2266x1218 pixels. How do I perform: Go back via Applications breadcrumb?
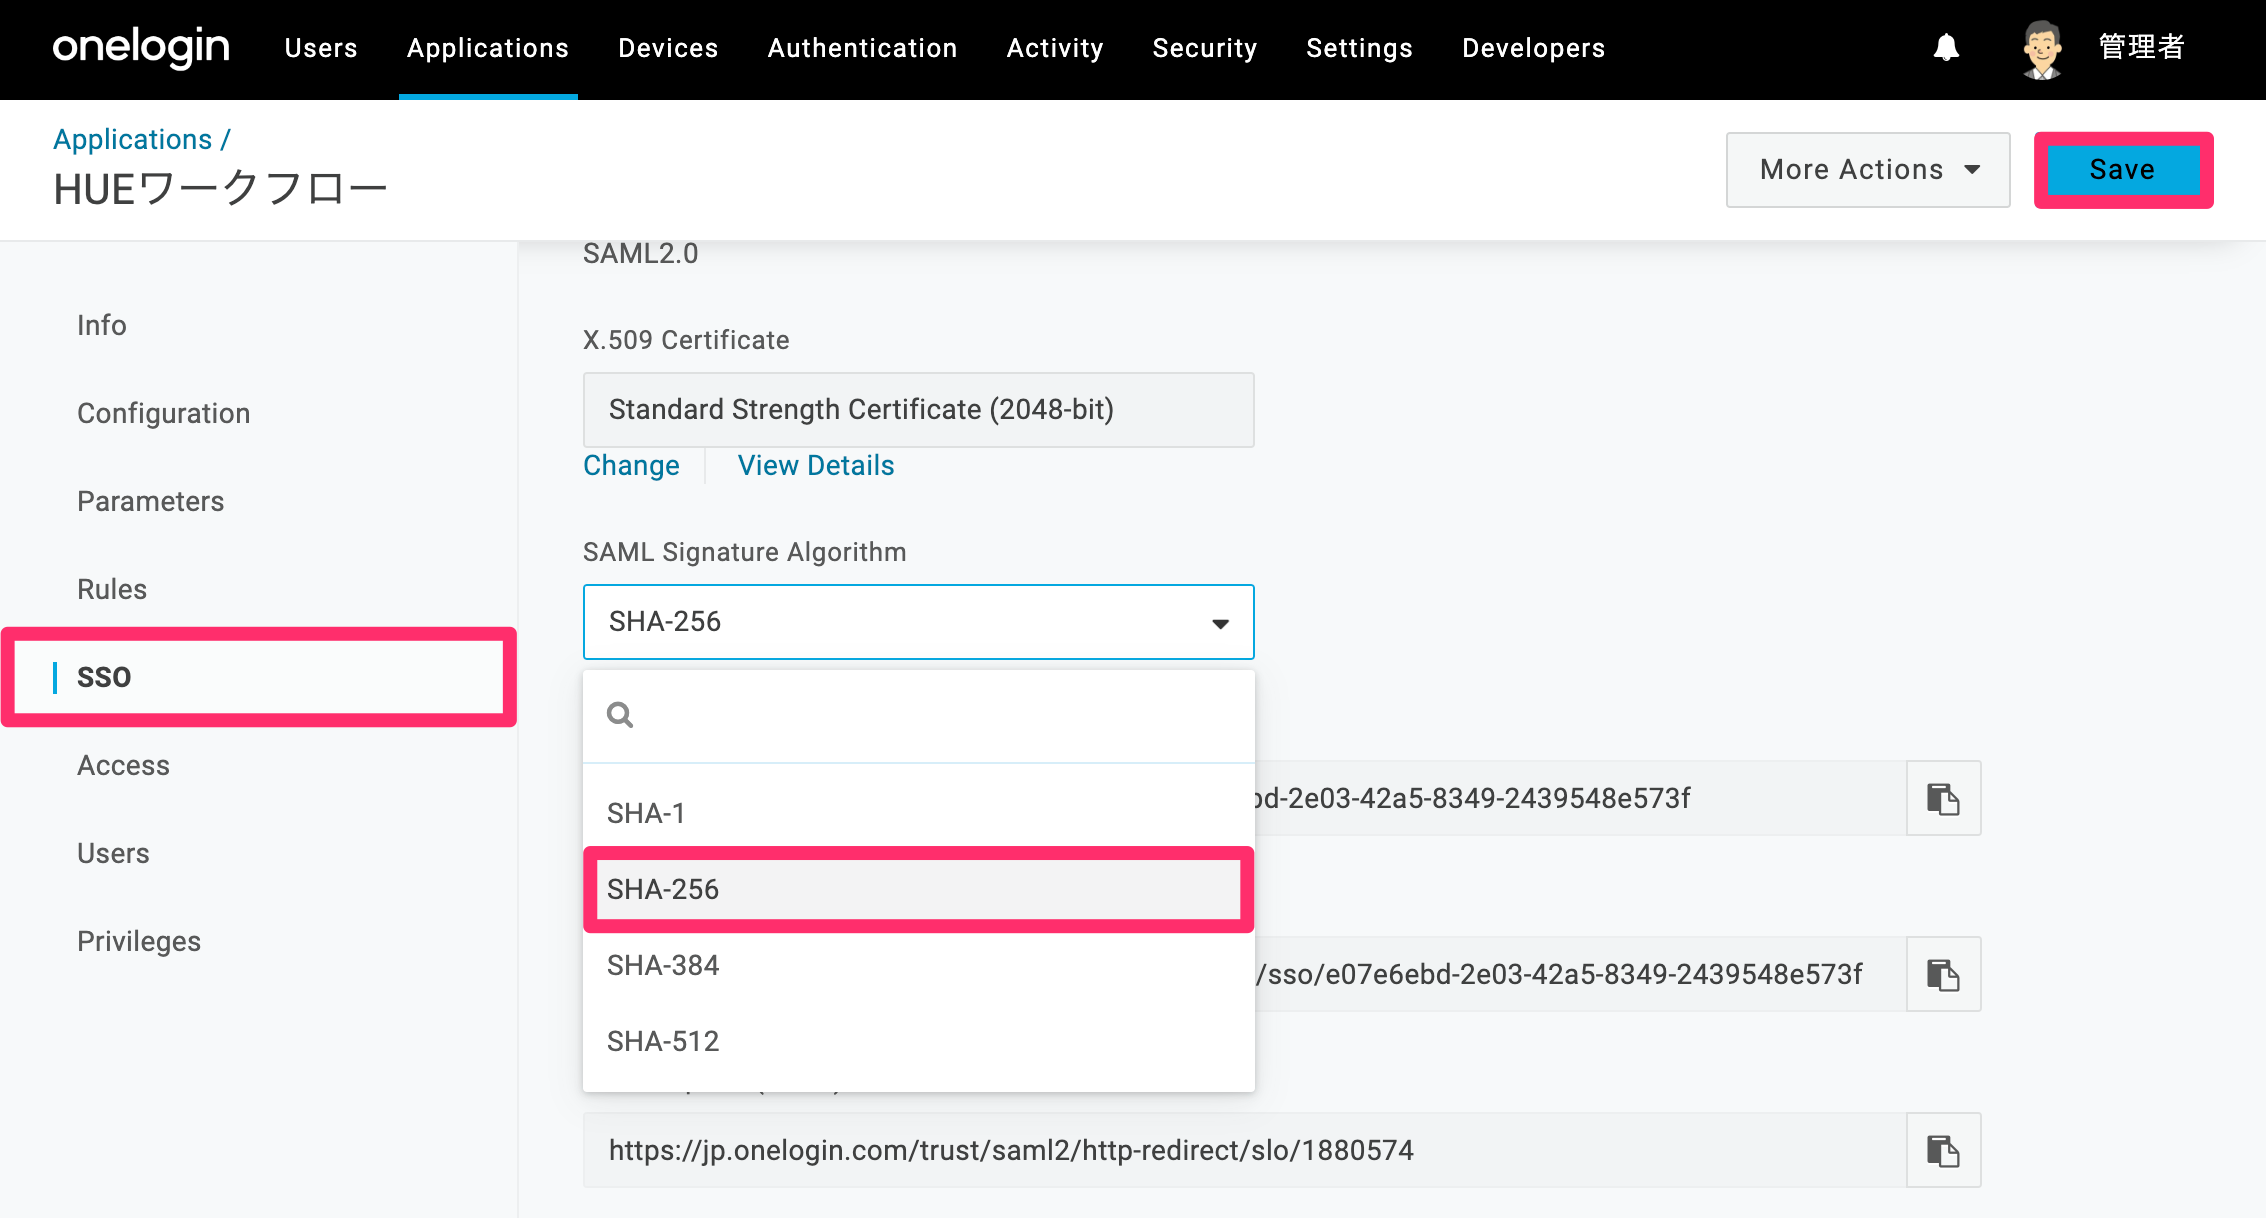click(x=133, y=139)
